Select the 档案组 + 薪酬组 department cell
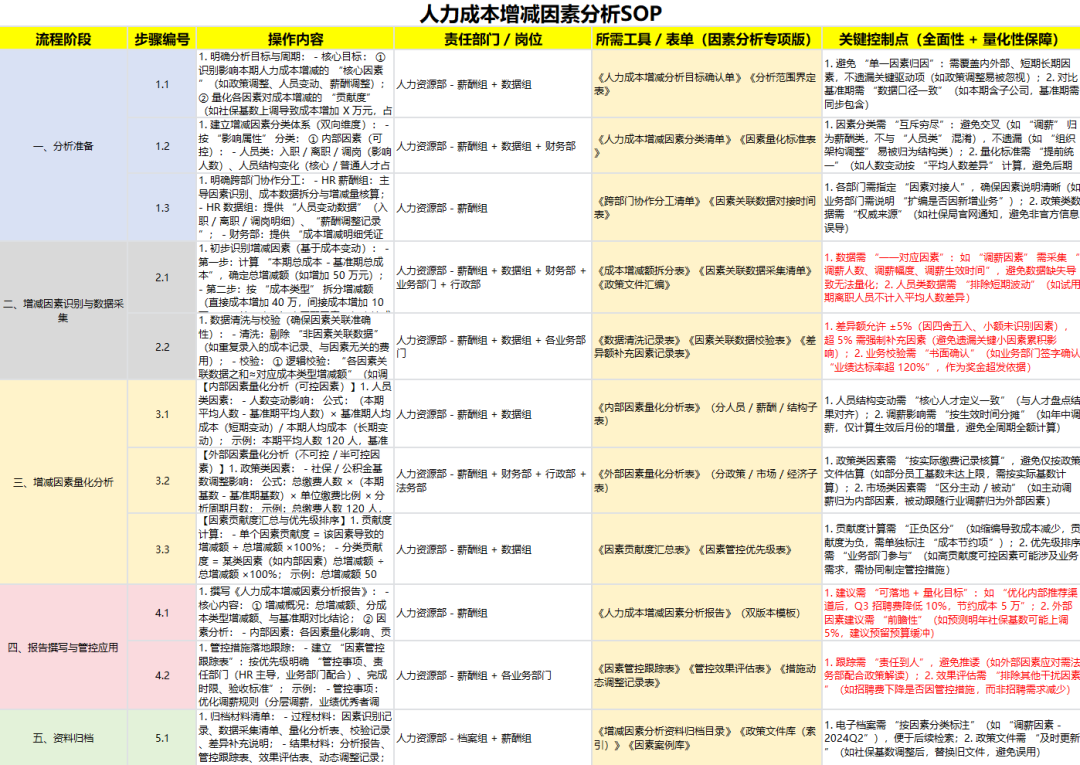 click(492, 738)
